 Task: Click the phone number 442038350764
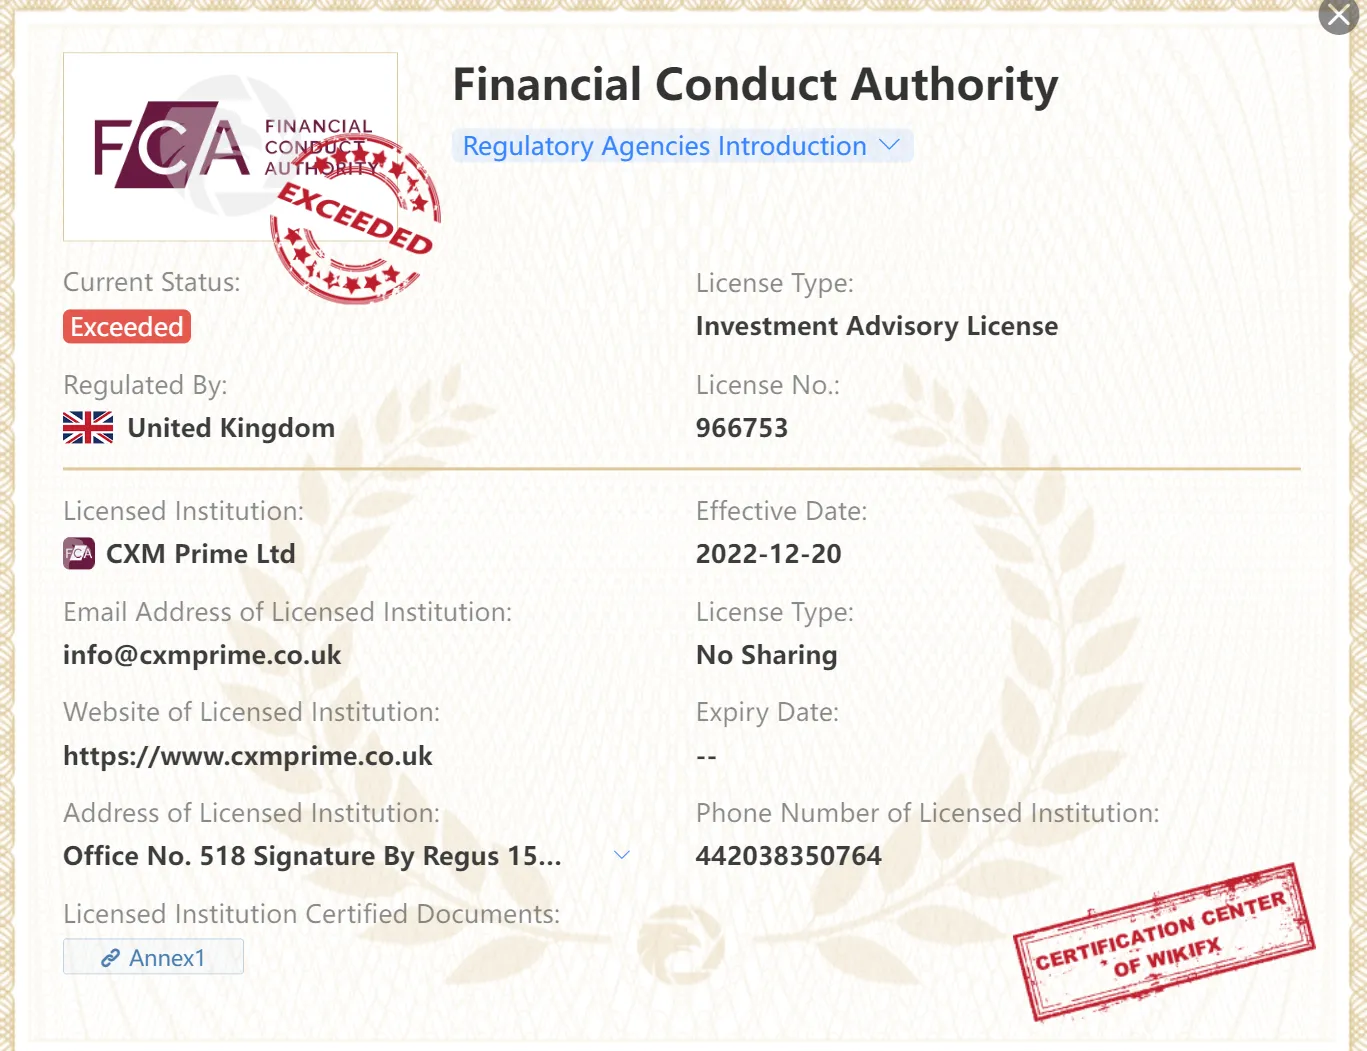(x=789, y=856)
